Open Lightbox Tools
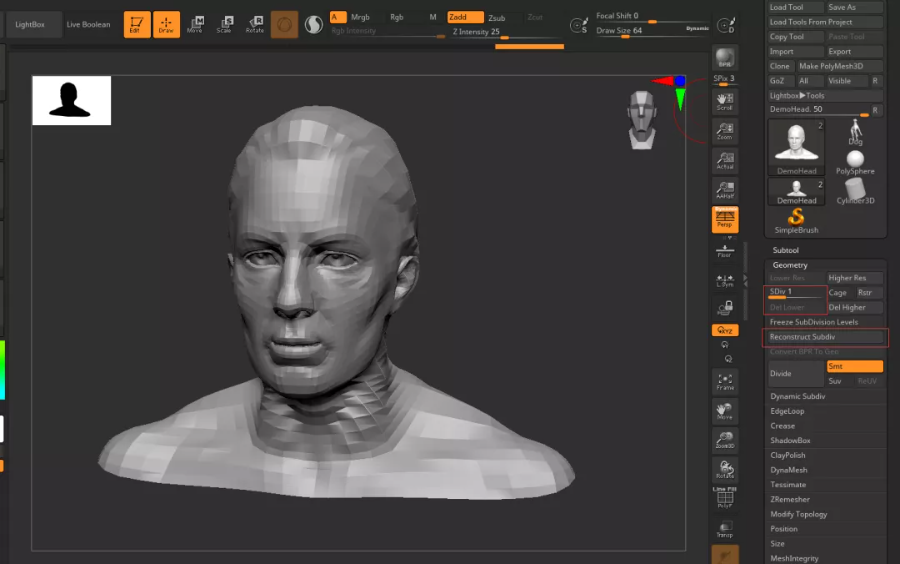This screenshot has width=900, height=564. (824, 96)
